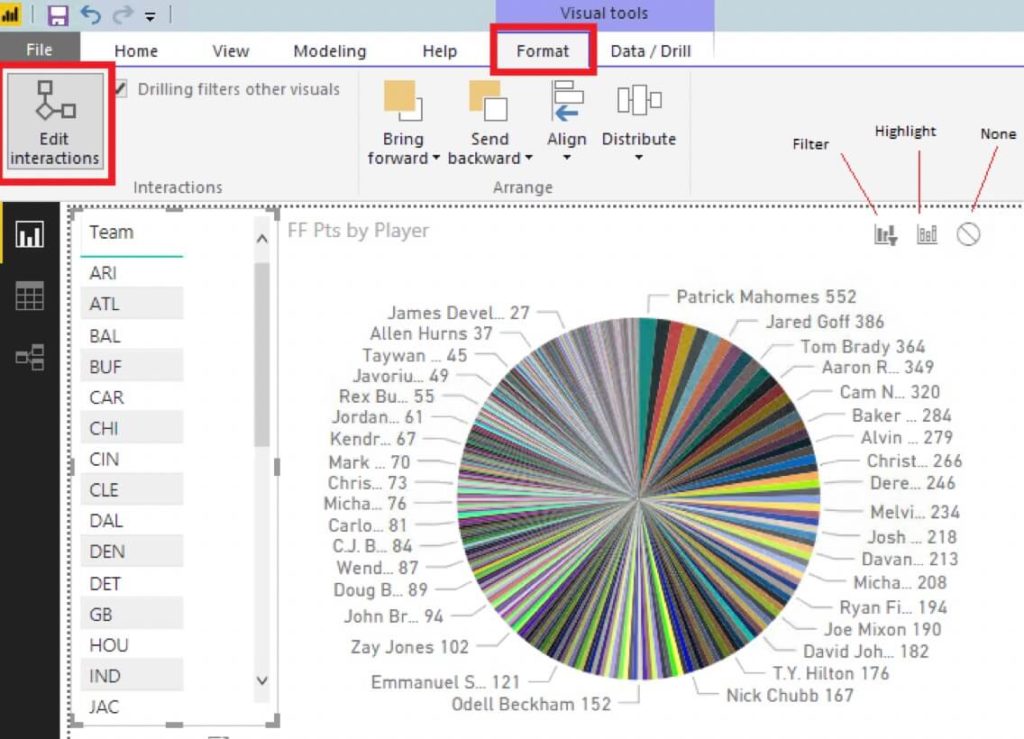Toggle Drilling filters other visuals checkbox

tap(121, 89)
